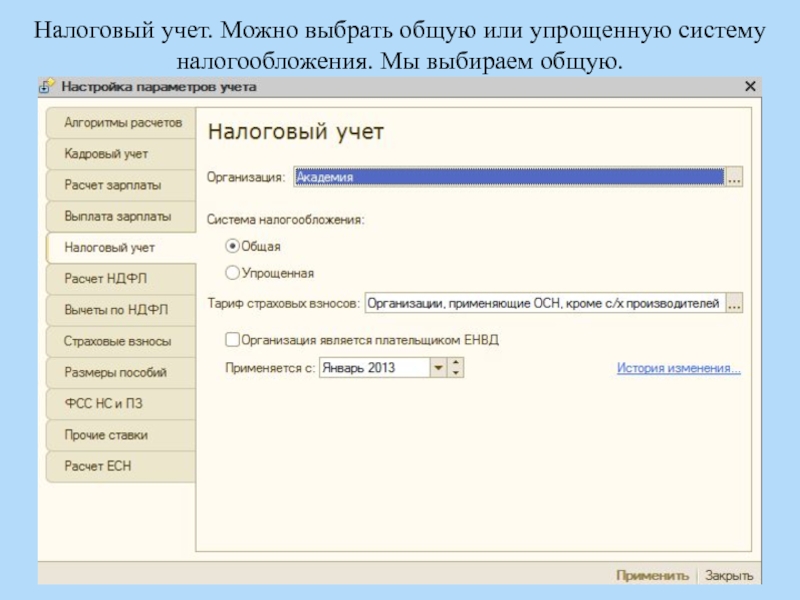This screenshot has height=600, width=800.
Task: Select the Общая taxation radio button
Action: 232,246
